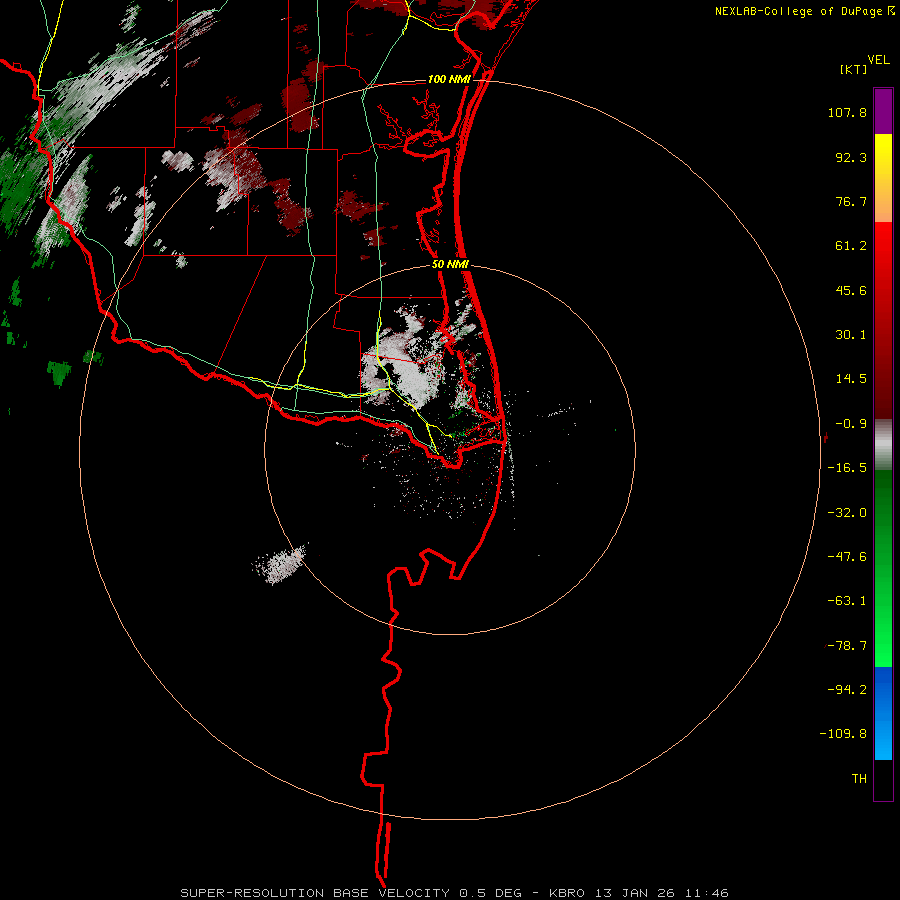This screenshot has width=900, height=900.
Task: Click the TH threshold label
Action: click(x=859, y=779)
